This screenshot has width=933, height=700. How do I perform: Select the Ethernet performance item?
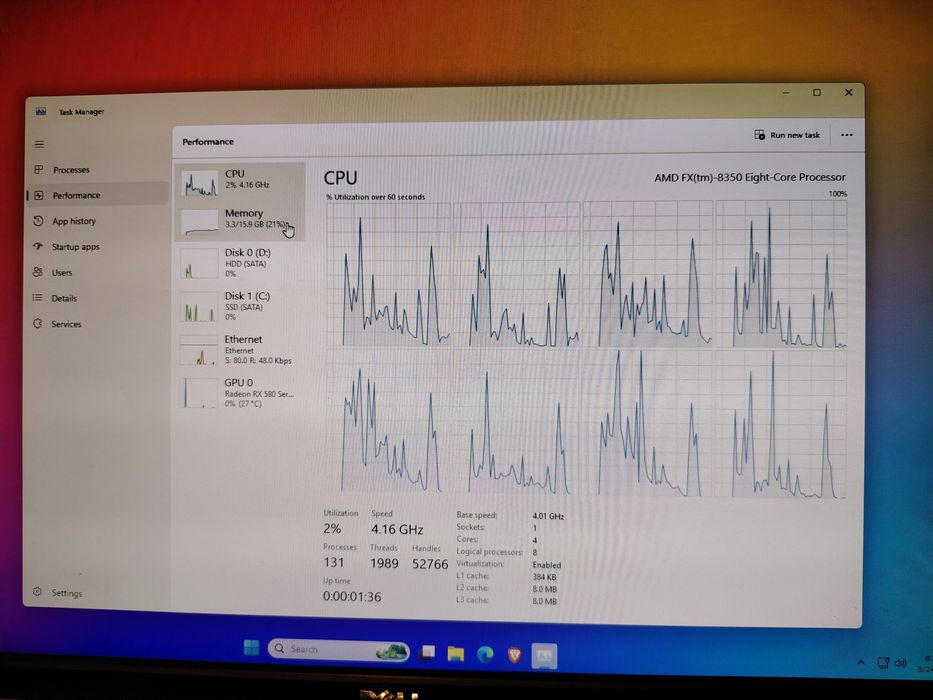coord(240,349)
